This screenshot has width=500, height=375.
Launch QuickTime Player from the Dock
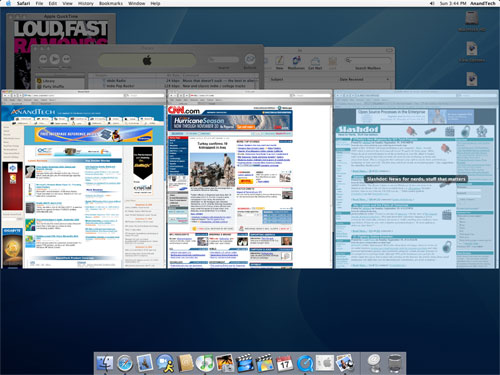coord(305,363)
